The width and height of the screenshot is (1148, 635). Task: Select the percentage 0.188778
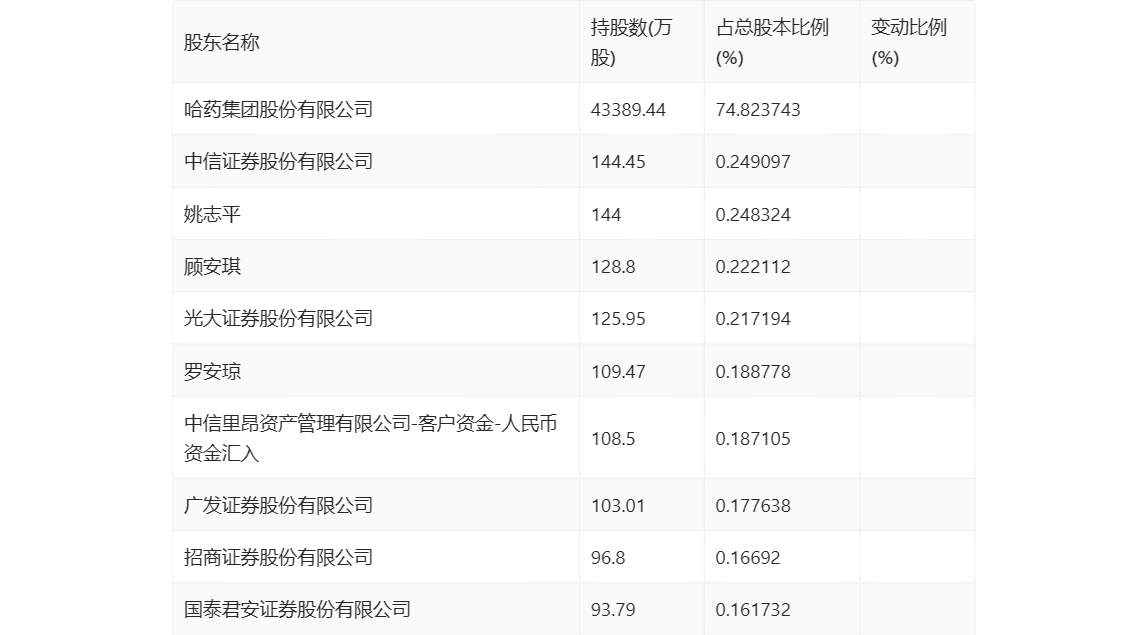(753, 371)
